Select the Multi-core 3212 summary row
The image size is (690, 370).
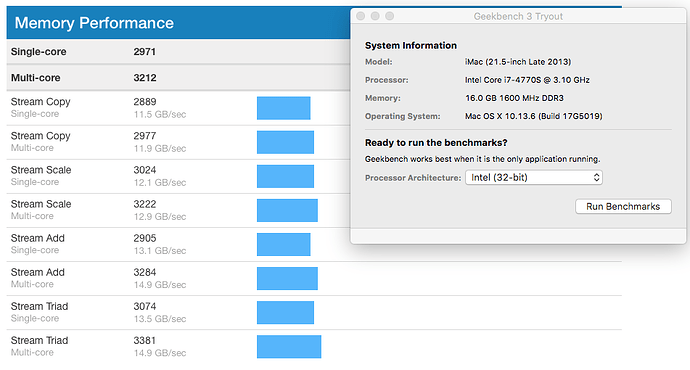tap(178, 78)
